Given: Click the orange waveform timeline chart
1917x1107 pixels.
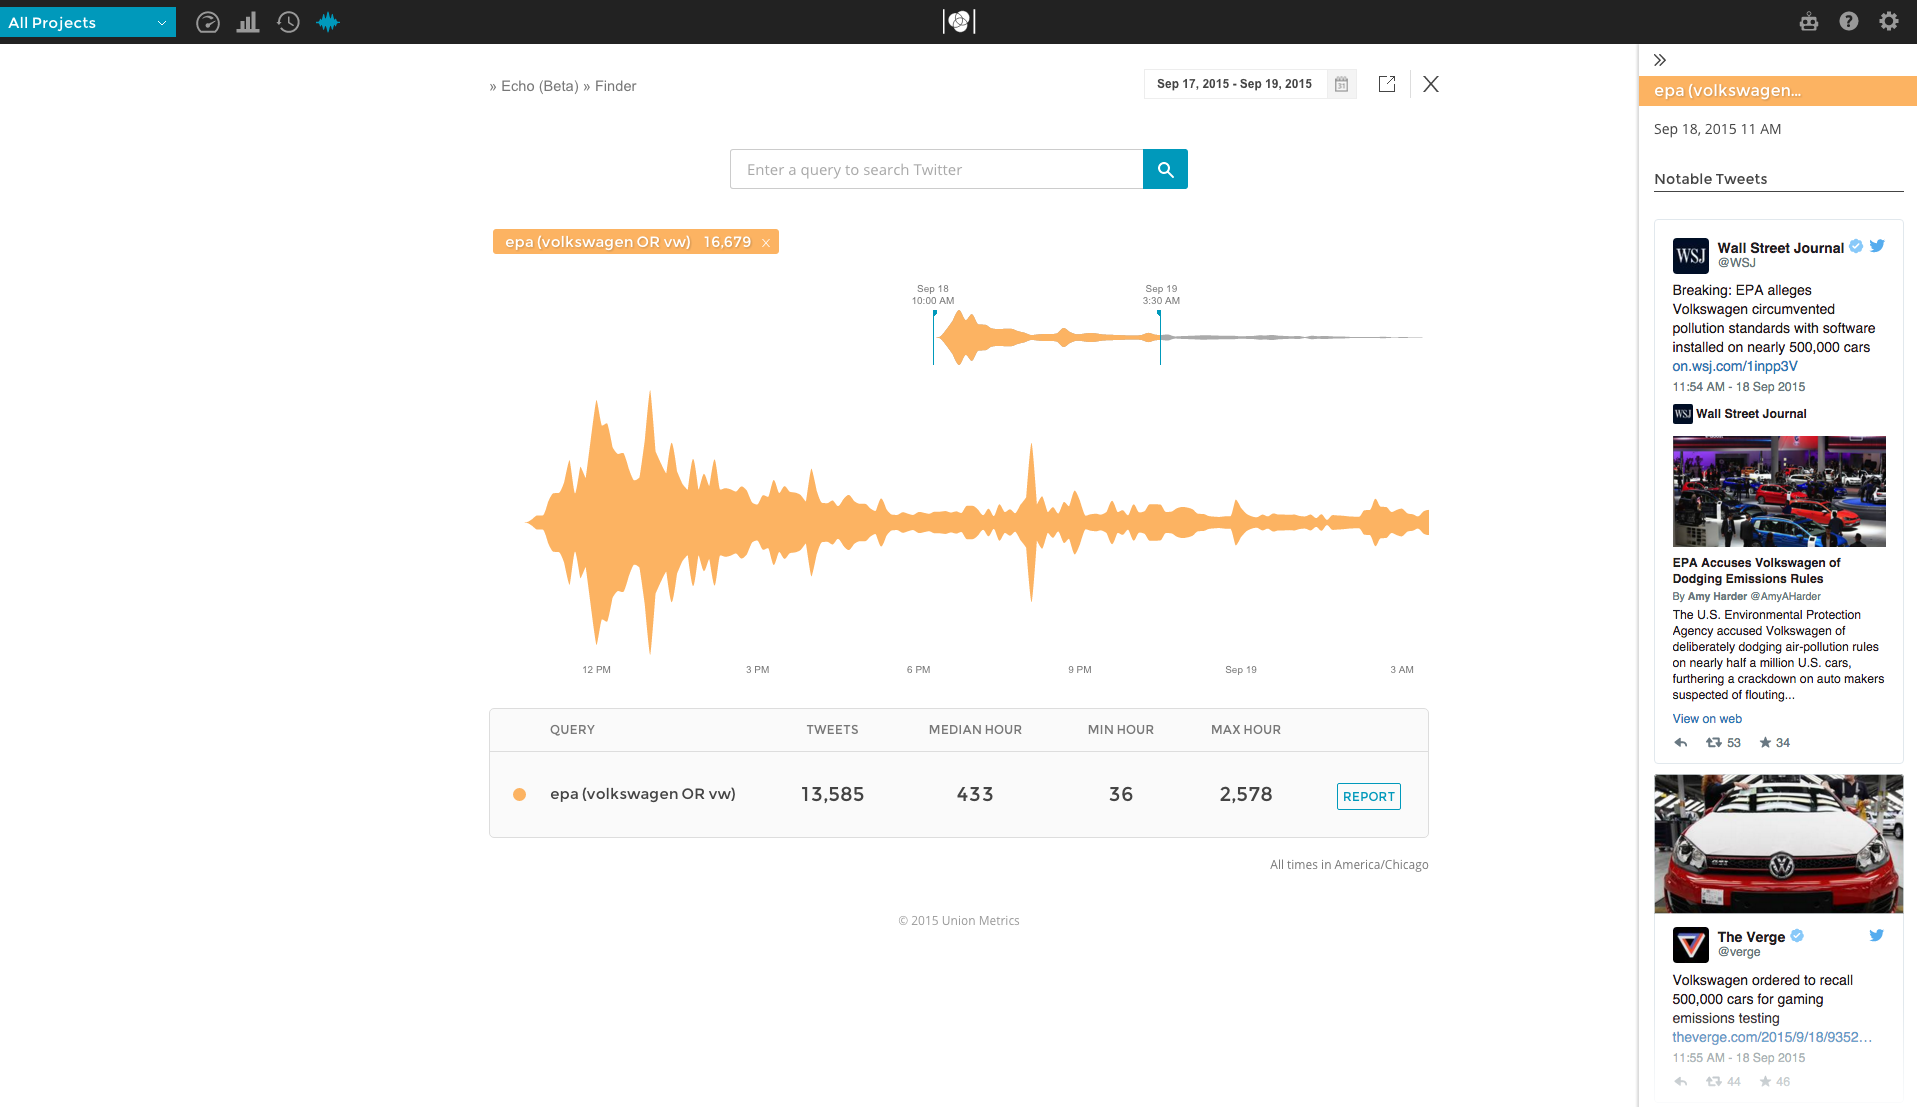Looking at the screenshot, I should pos(977,522).
